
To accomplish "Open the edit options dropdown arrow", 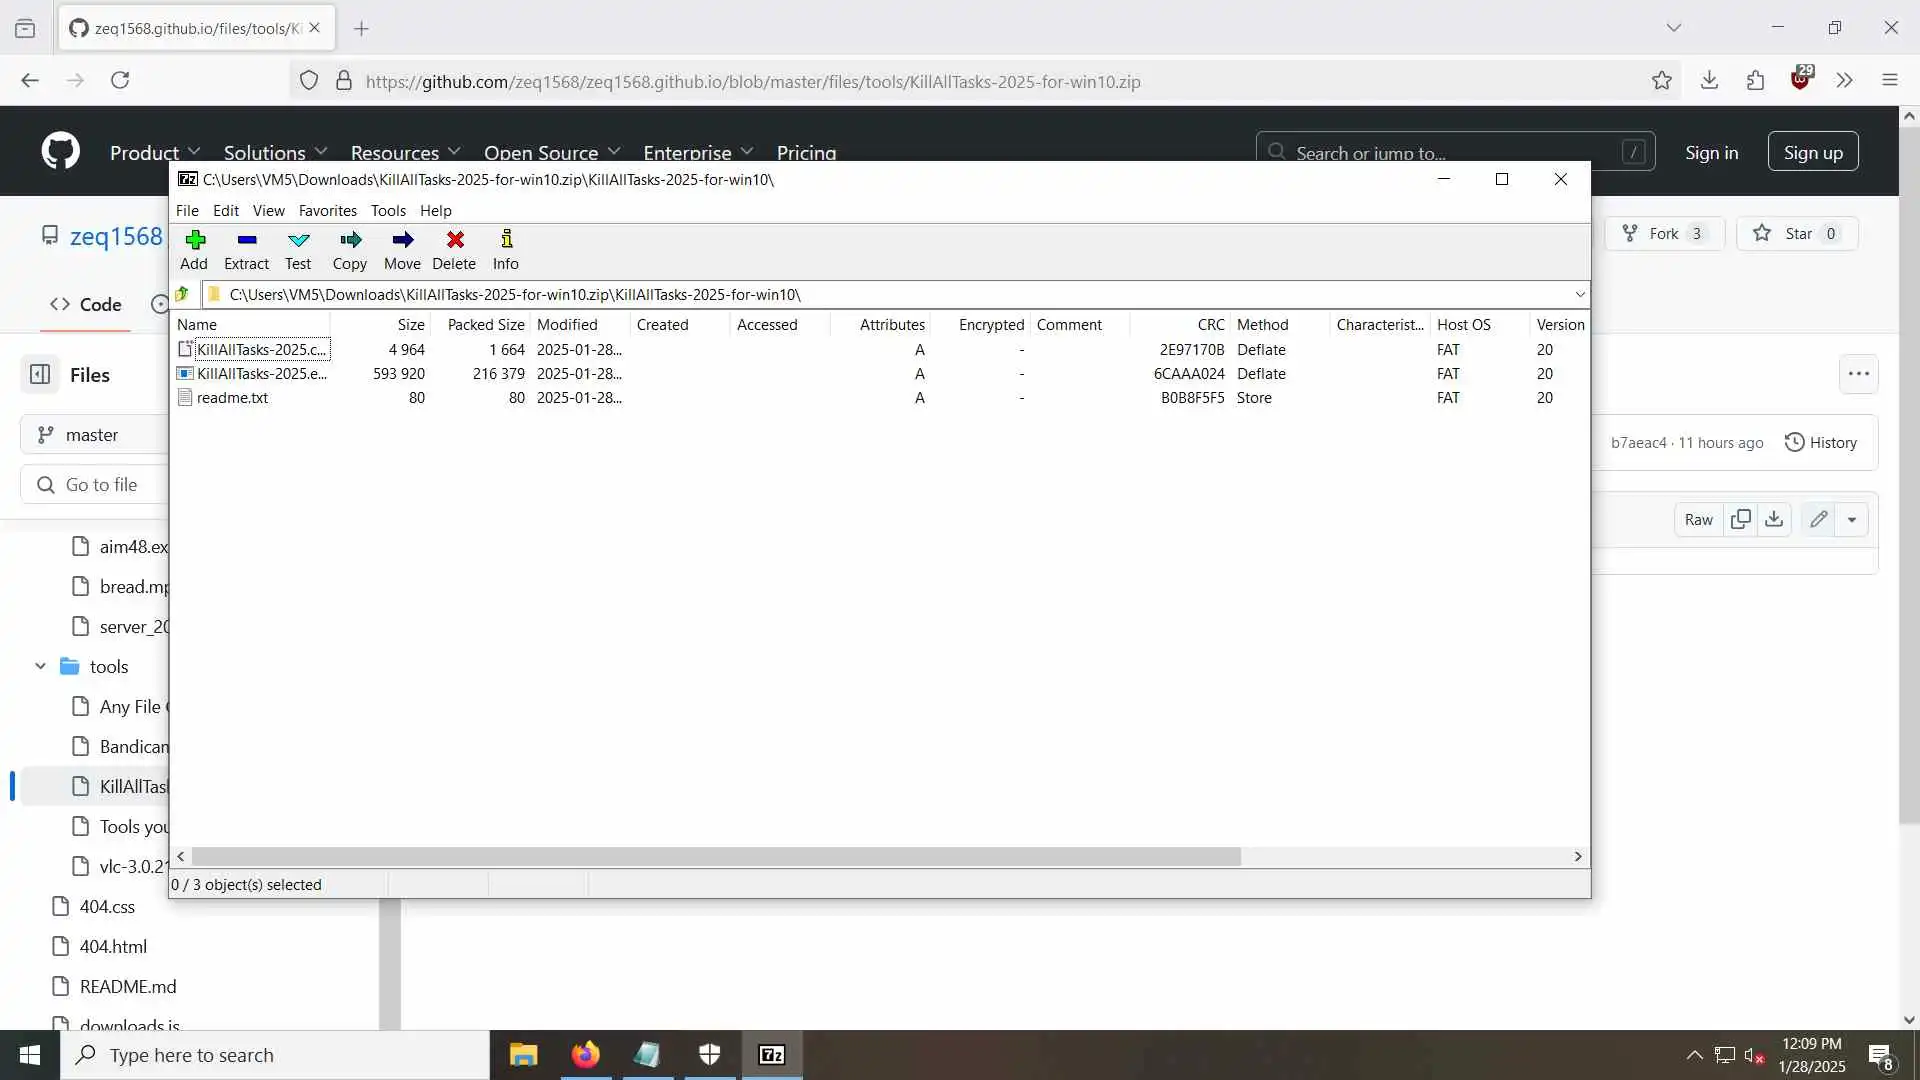I will click(x=1852, y=519).
